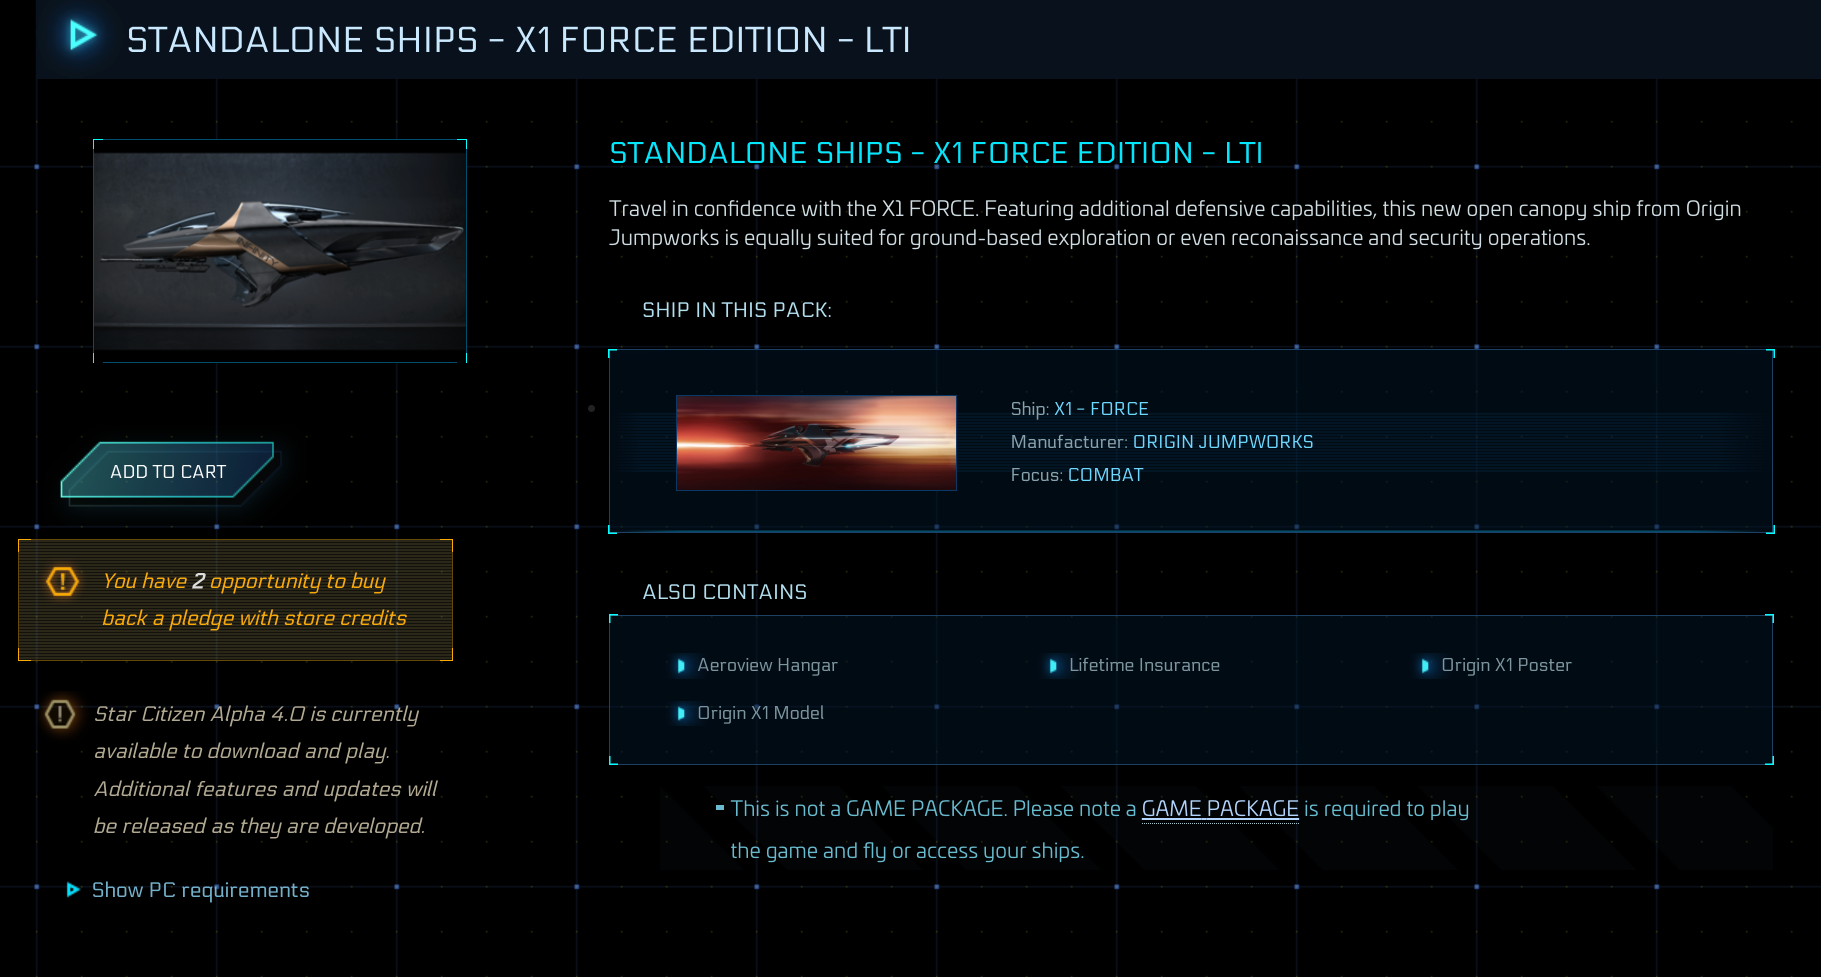Open the red X1 Force ship thumbnail
Viewport: 1821px width, 977px height.
click(x=816, y=443)
